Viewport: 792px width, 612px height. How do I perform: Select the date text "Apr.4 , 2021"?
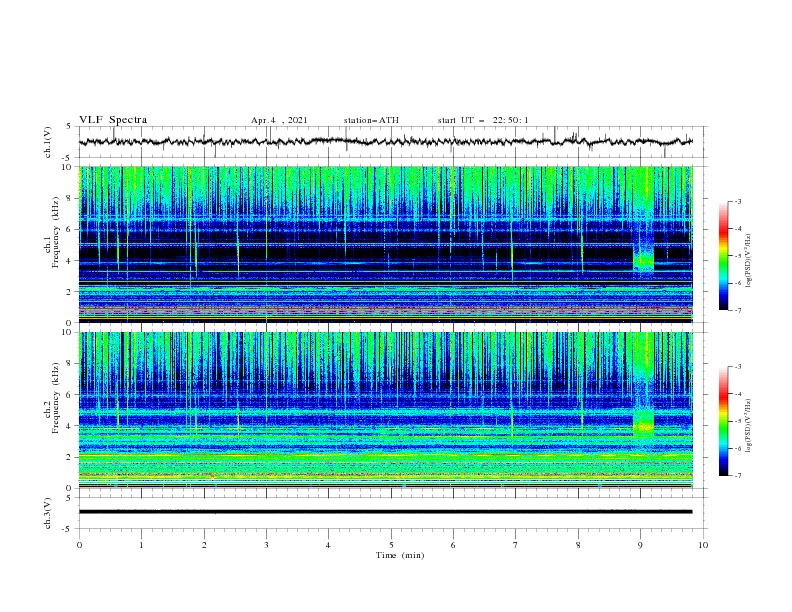[x=279, y=120]
